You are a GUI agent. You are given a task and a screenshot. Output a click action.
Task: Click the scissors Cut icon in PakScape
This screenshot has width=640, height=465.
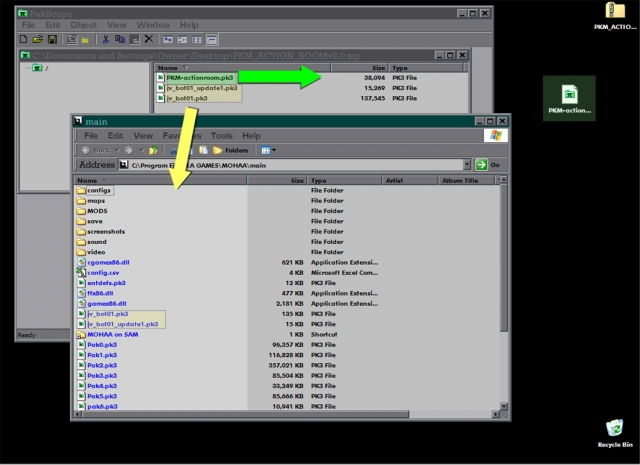point(105,39)
